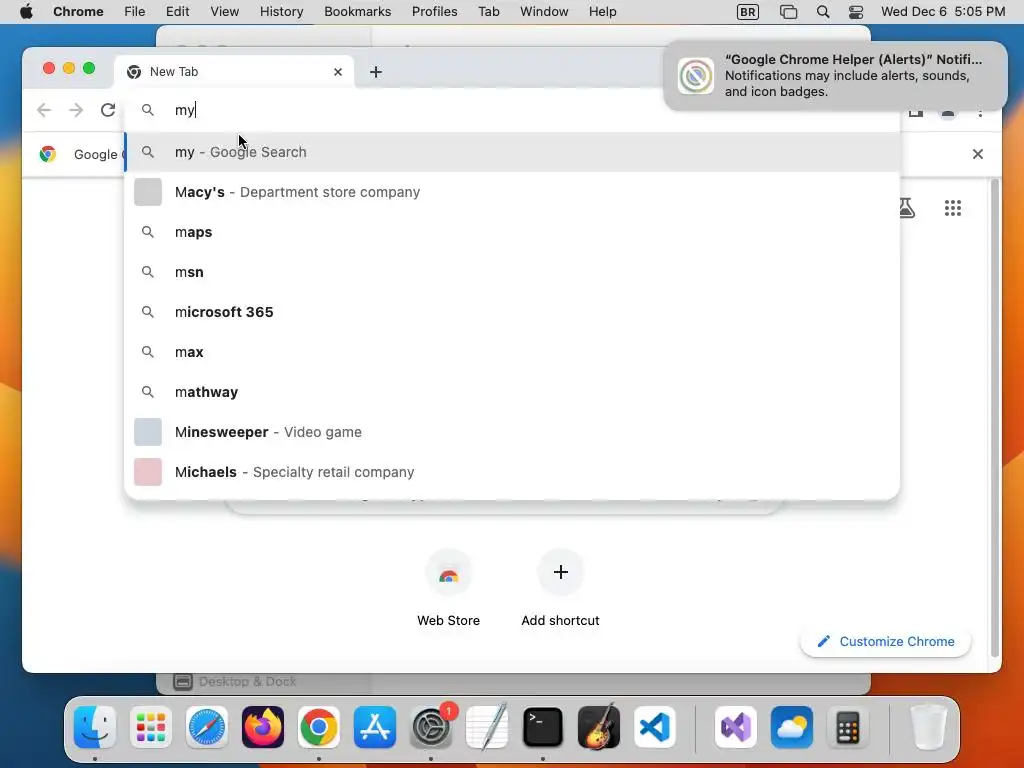
Task: Click the date and time in menu bar
Action: (942, 12)
